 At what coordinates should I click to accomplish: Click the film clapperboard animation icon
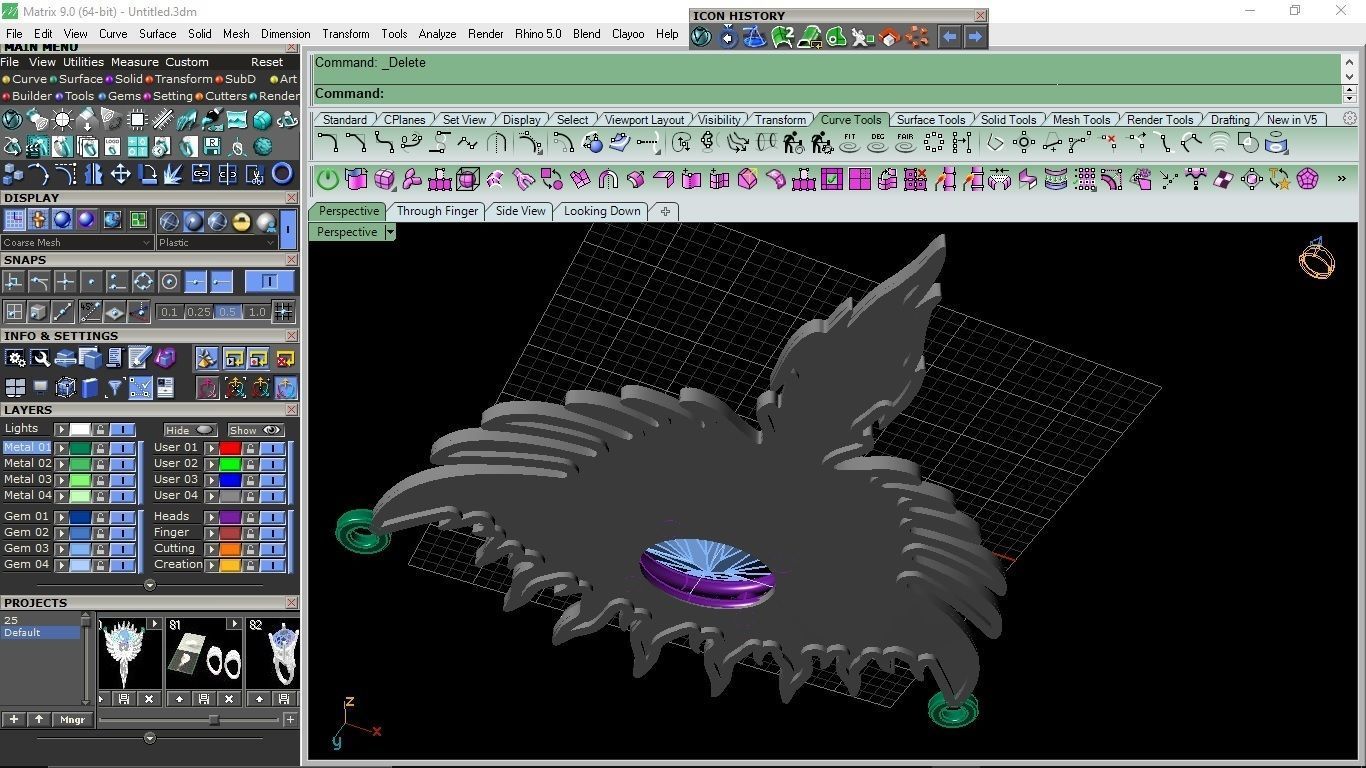pos(36,146)
